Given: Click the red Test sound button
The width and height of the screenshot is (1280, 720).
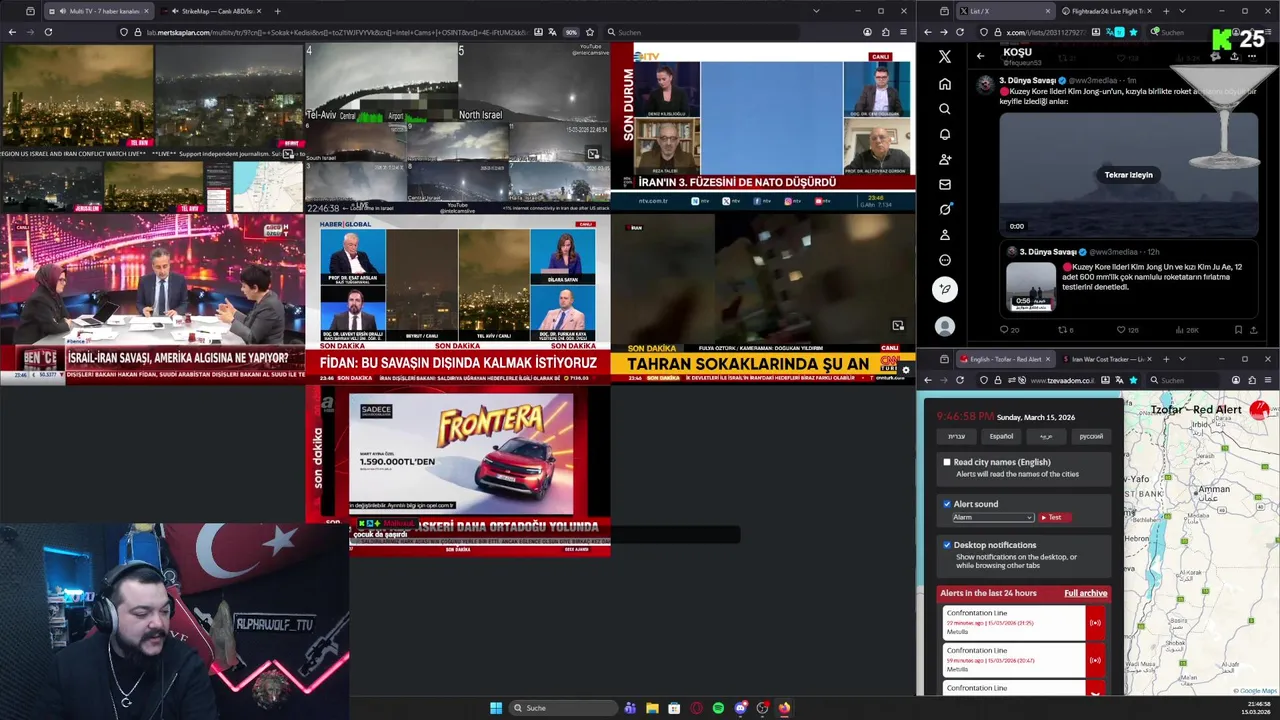Looking at the screenshot, I should click(x=1054, y=517).
